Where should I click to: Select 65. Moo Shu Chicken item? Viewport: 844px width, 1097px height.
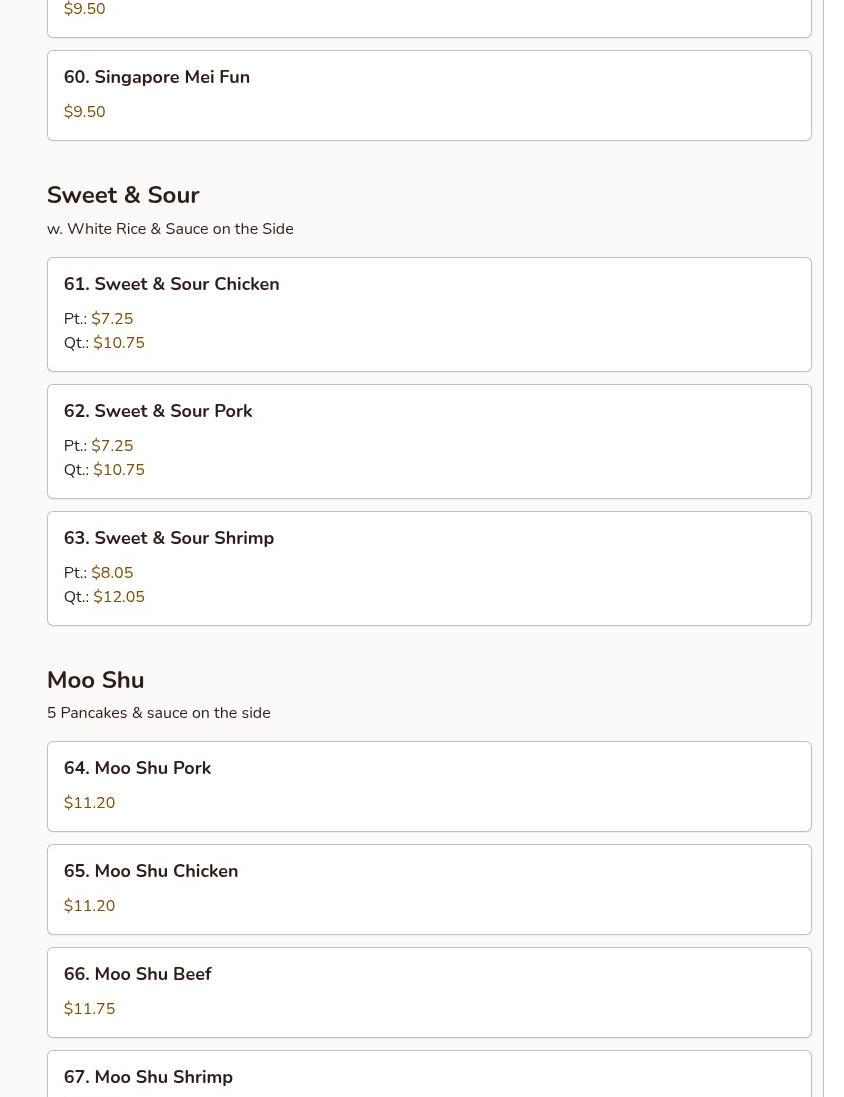[x=429, y=889]
